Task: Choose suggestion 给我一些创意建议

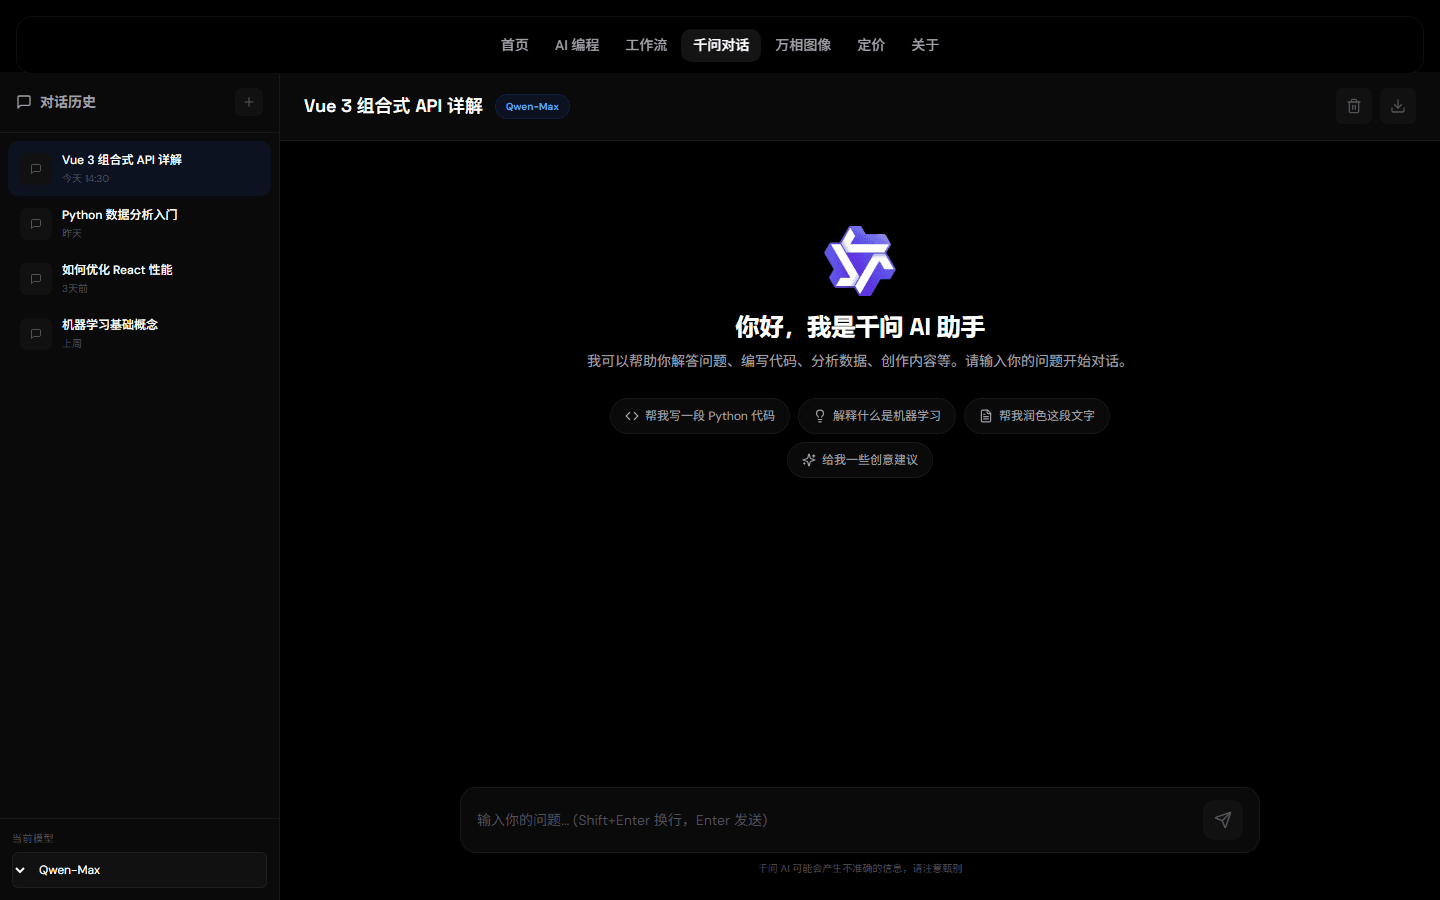Action: 860,460
